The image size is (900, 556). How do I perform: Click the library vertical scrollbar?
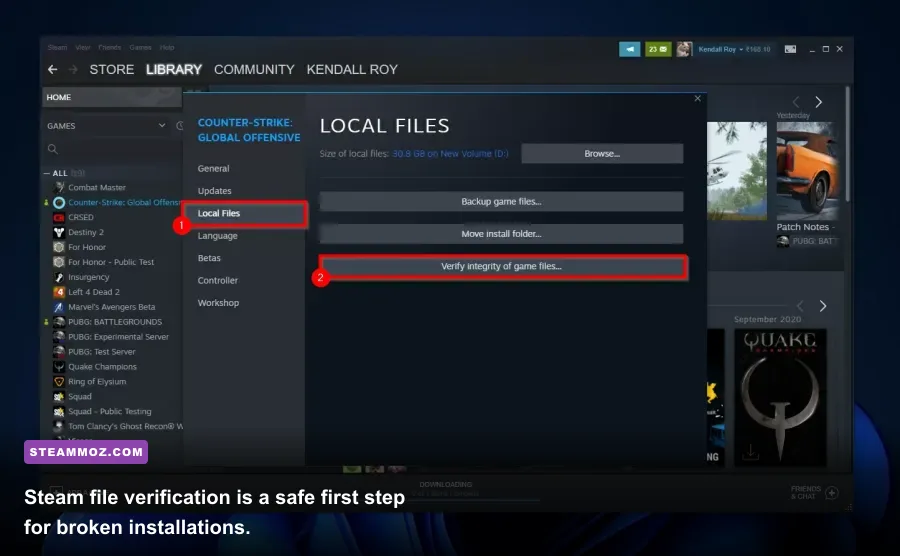(x=848, y=143)
